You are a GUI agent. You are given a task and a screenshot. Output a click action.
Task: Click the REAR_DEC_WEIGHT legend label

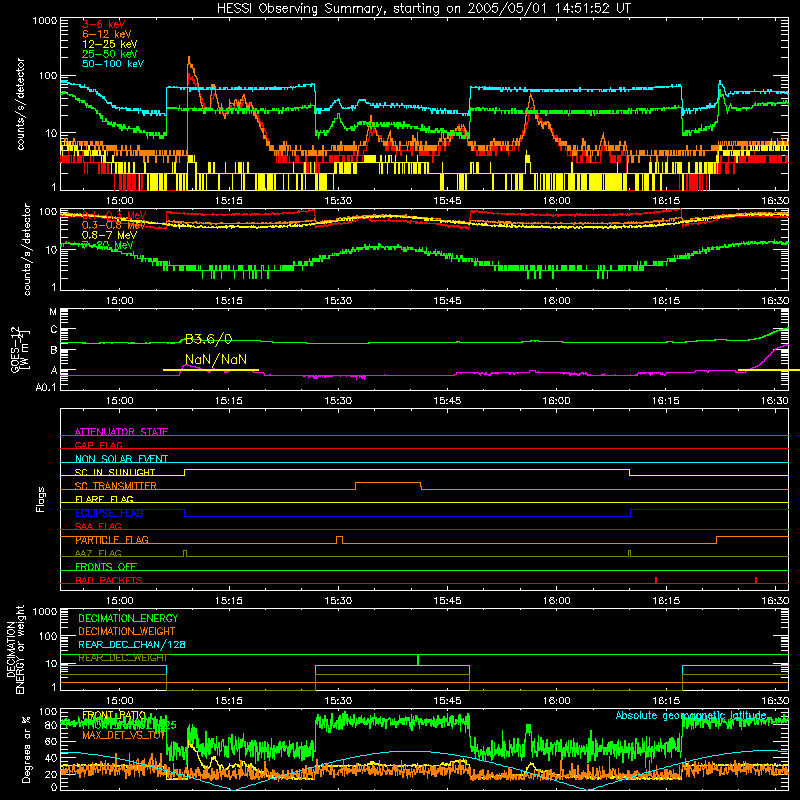coord(123,658)
